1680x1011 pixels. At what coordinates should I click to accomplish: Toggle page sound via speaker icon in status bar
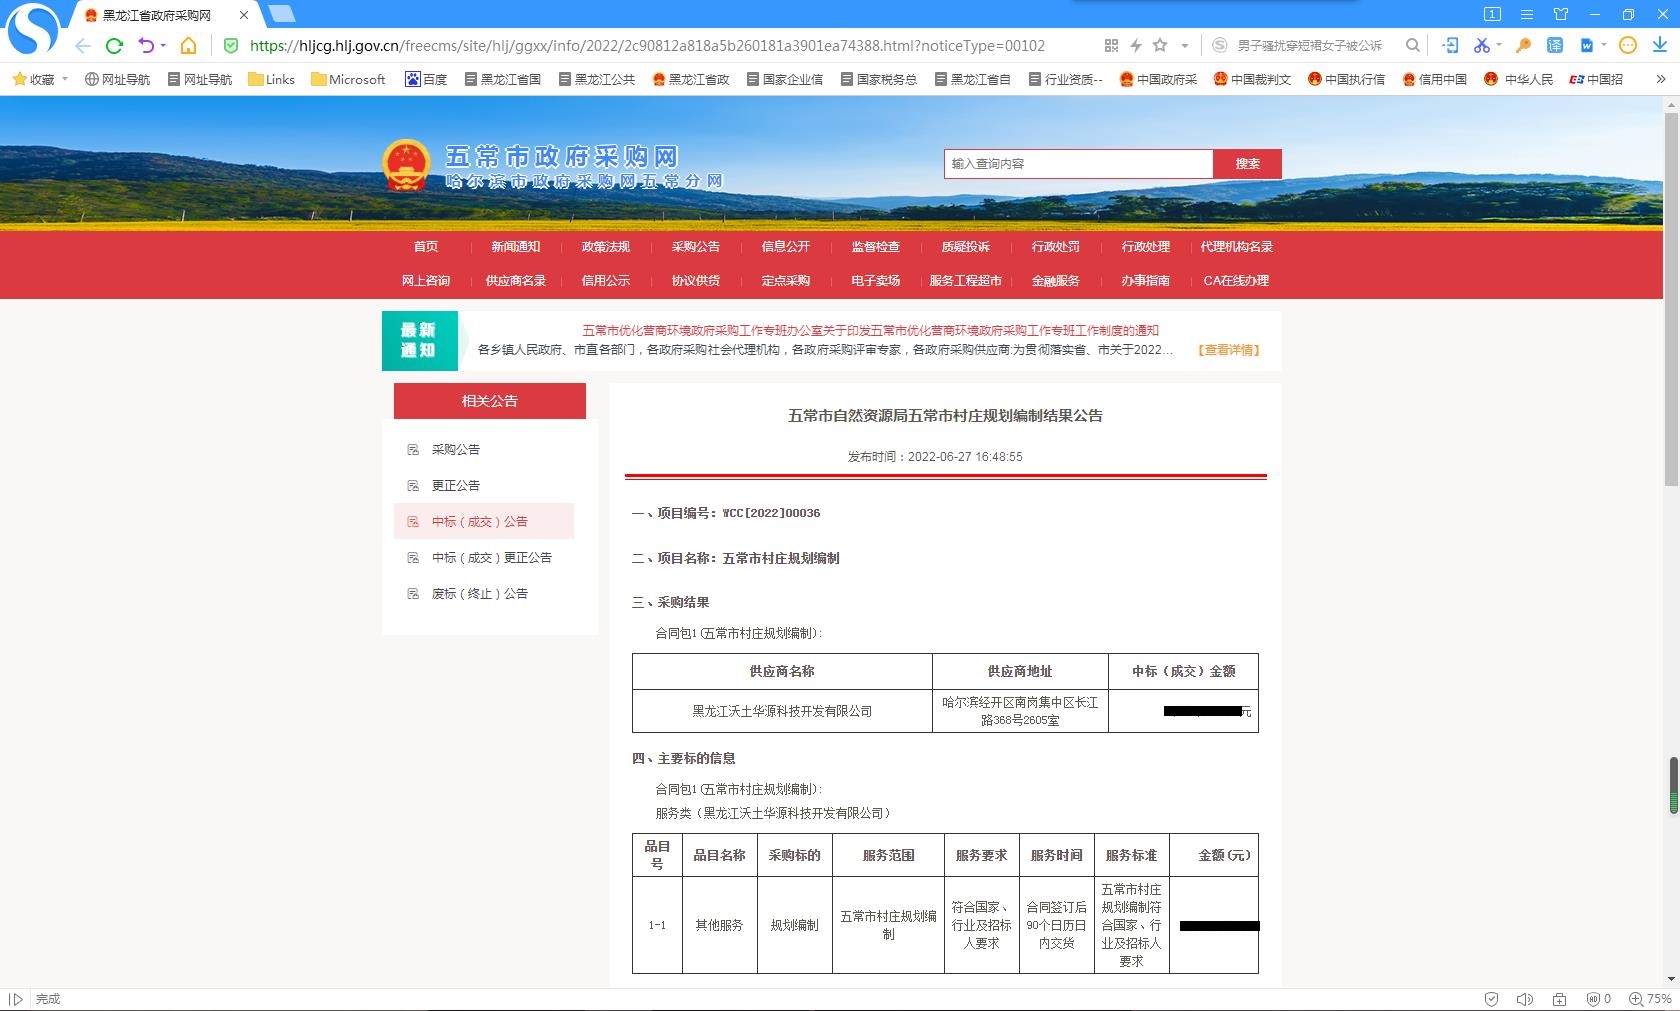pyautogui.click(x=1525, y=999)
